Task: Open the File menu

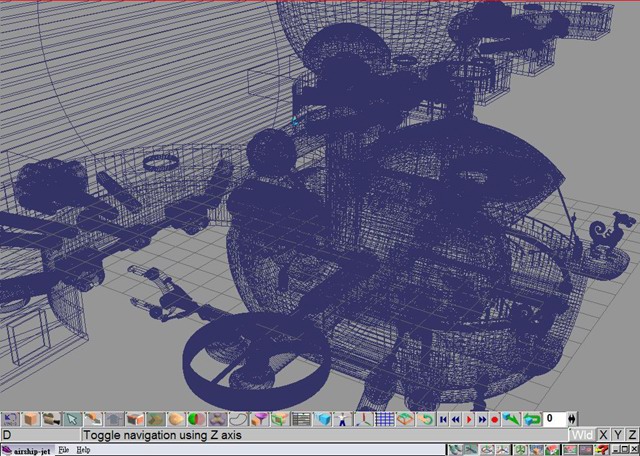Action: pyautogui.click(x=63, y=450)
